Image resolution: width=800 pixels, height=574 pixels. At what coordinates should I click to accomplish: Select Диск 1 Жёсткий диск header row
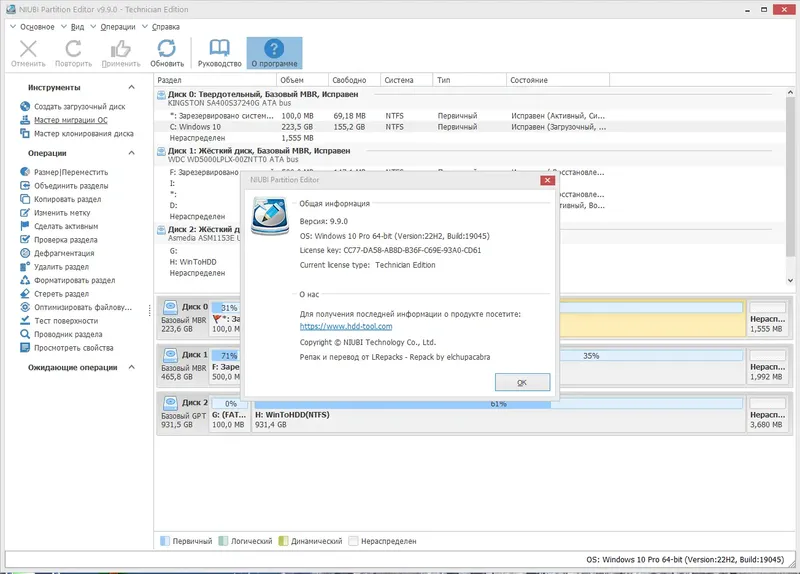(x=470, y=155)
